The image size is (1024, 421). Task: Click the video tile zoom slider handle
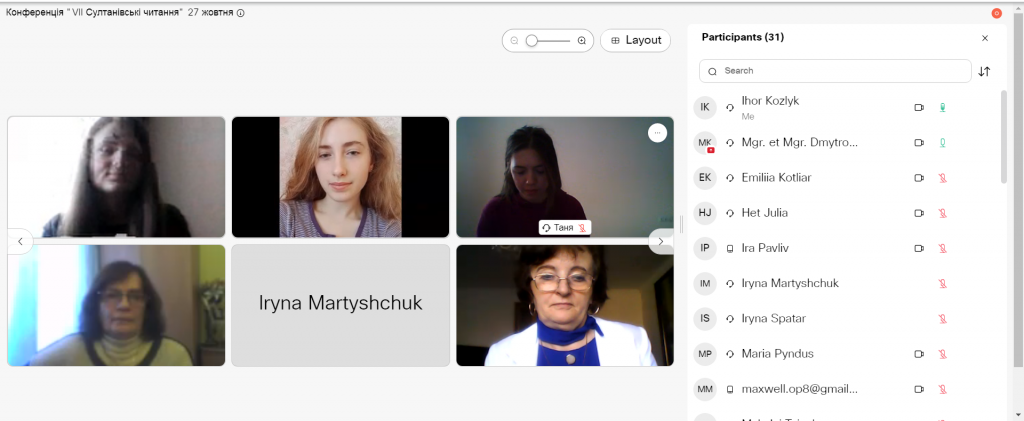(x=532, y=40)
